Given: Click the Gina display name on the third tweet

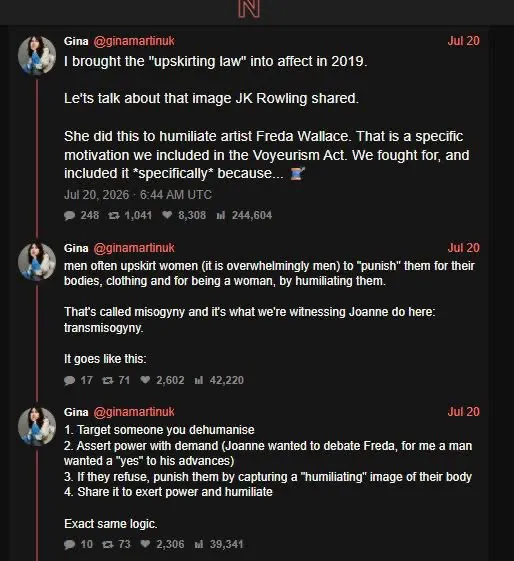Looking at the screenshot, I should pyautogui.click(x=76, y=412).
